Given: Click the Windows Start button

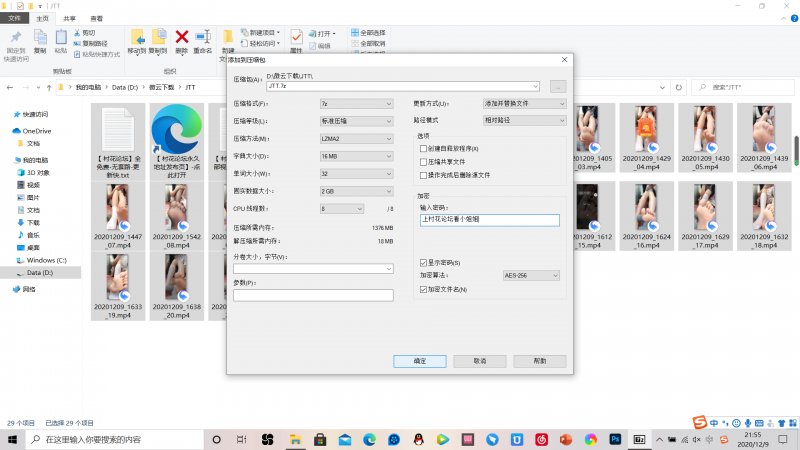Looking at the screenshot, I should point(11,439).
